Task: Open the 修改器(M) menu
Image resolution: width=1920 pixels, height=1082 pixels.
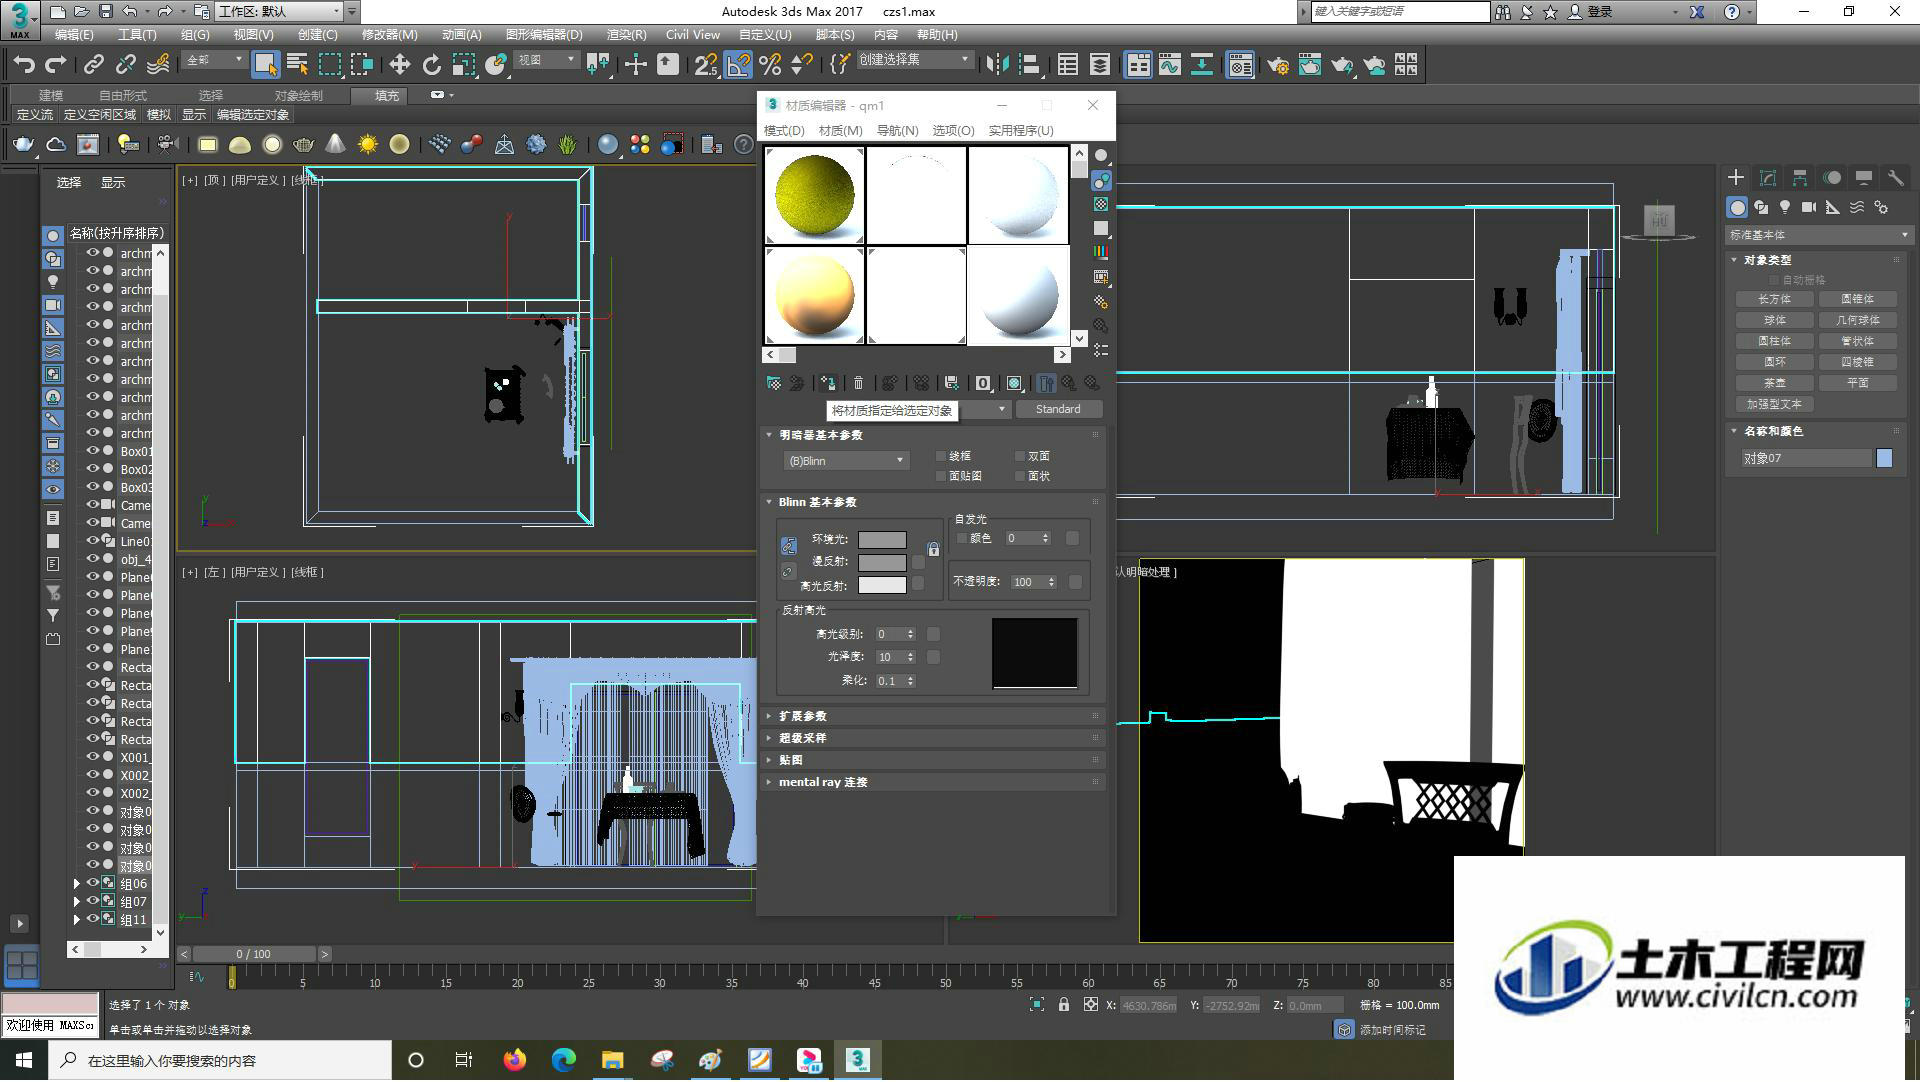Action: [x=389, y=35]
